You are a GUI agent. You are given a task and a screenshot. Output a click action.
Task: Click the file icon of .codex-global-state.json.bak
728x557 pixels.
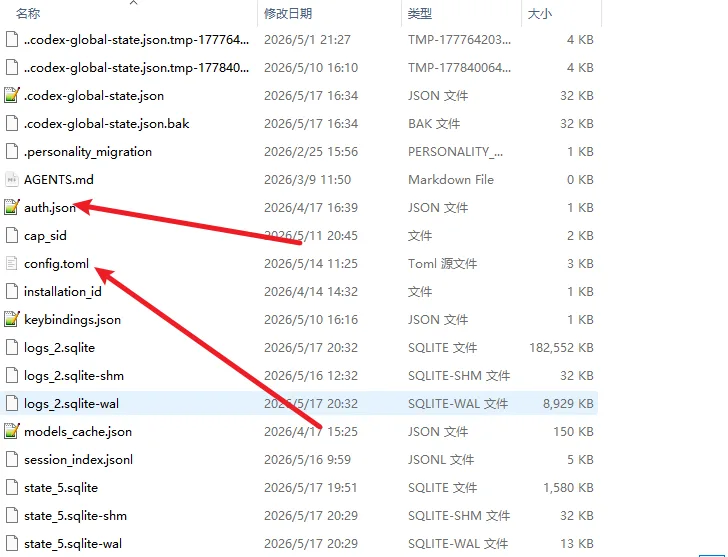coord(12,123)
